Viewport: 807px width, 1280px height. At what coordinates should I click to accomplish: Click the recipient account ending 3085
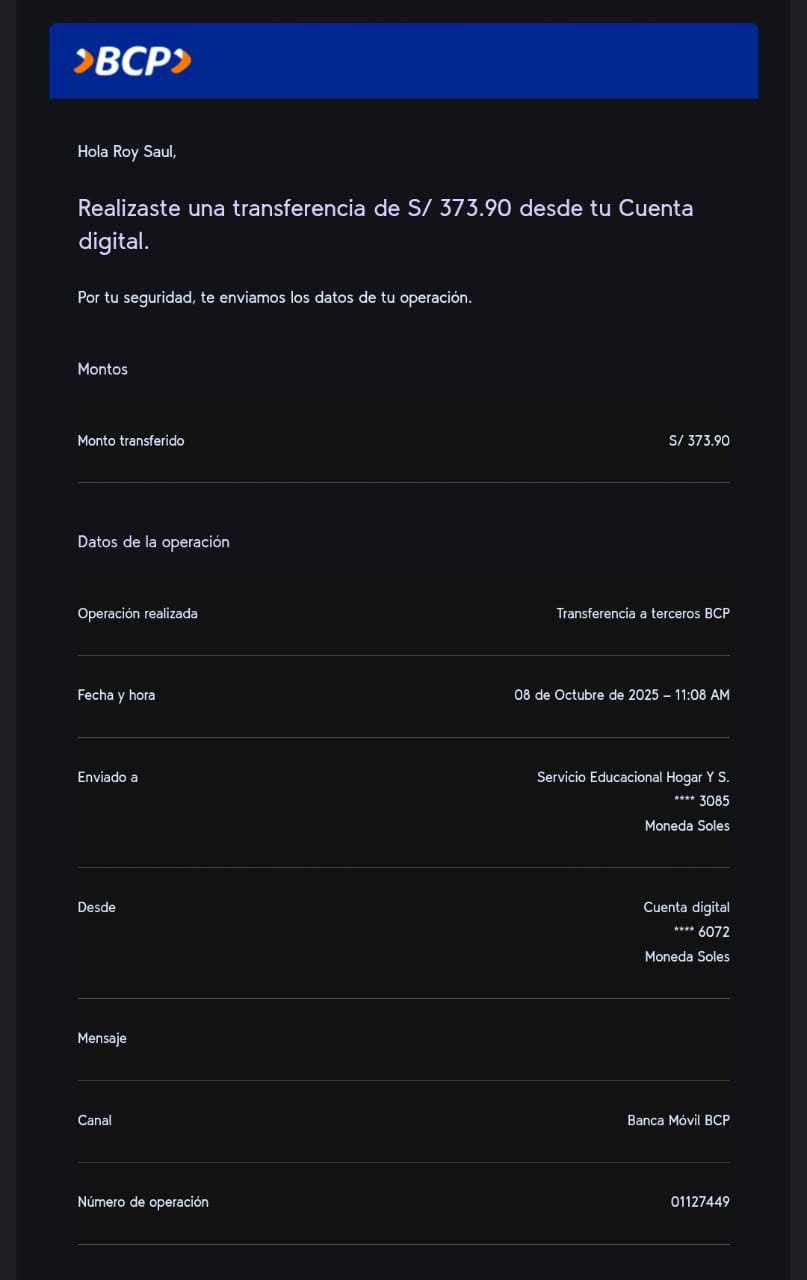(x=702, y=801)
